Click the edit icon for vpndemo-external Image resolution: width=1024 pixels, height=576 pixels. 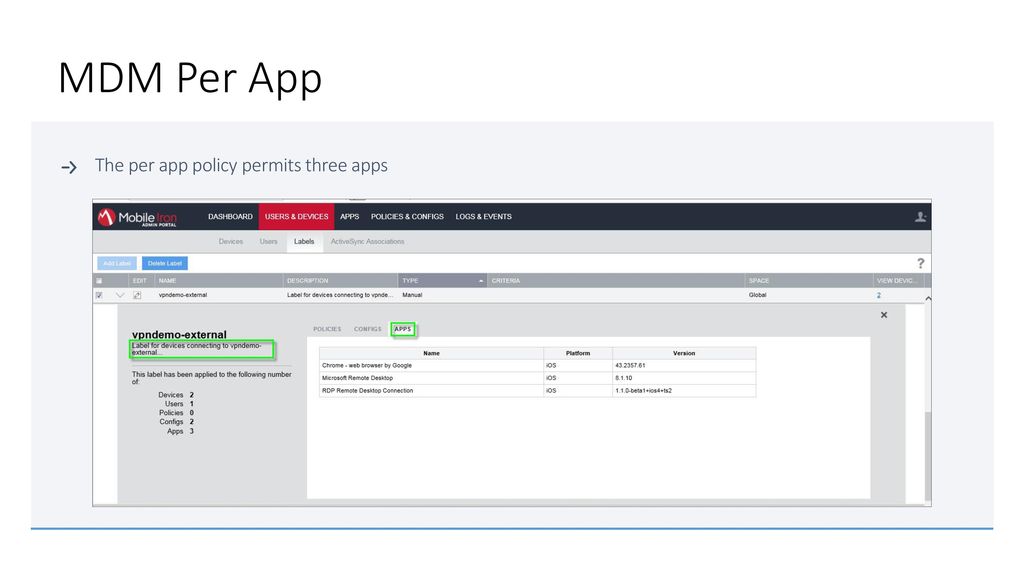[137, 295]
